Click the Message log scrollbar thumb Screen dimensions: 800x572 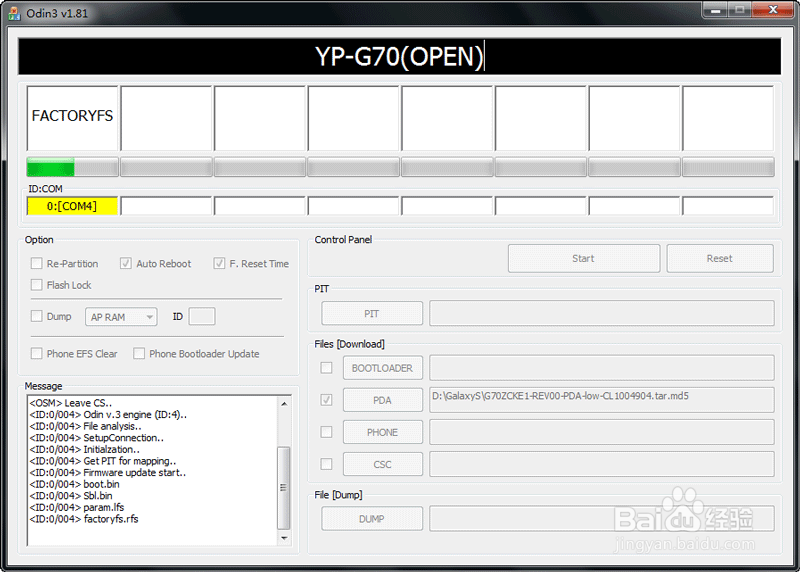pos(284,488)
